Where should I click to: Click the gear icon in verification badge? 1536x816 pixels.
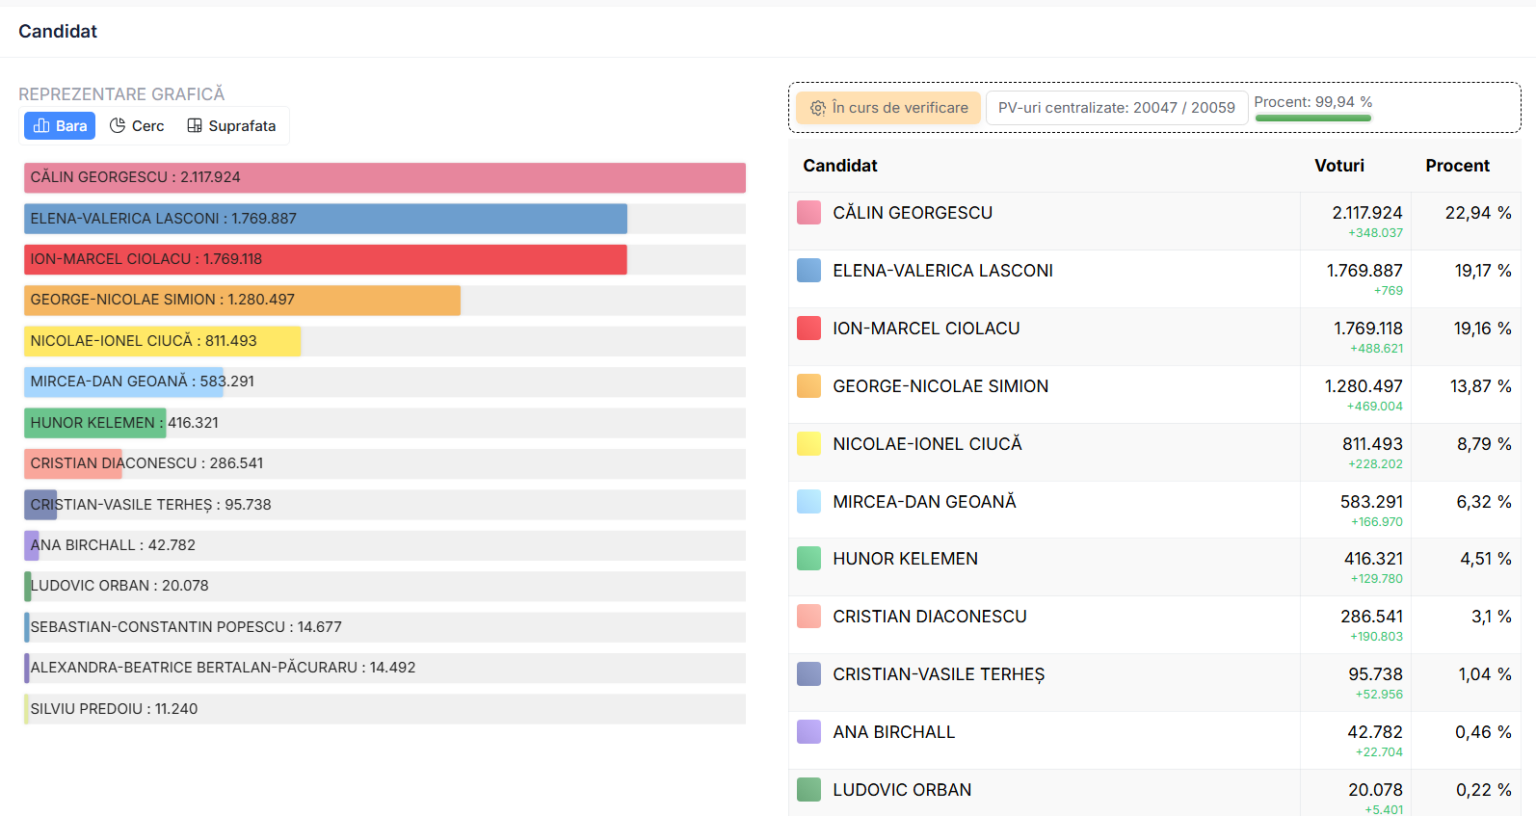(x=817, y=108)
